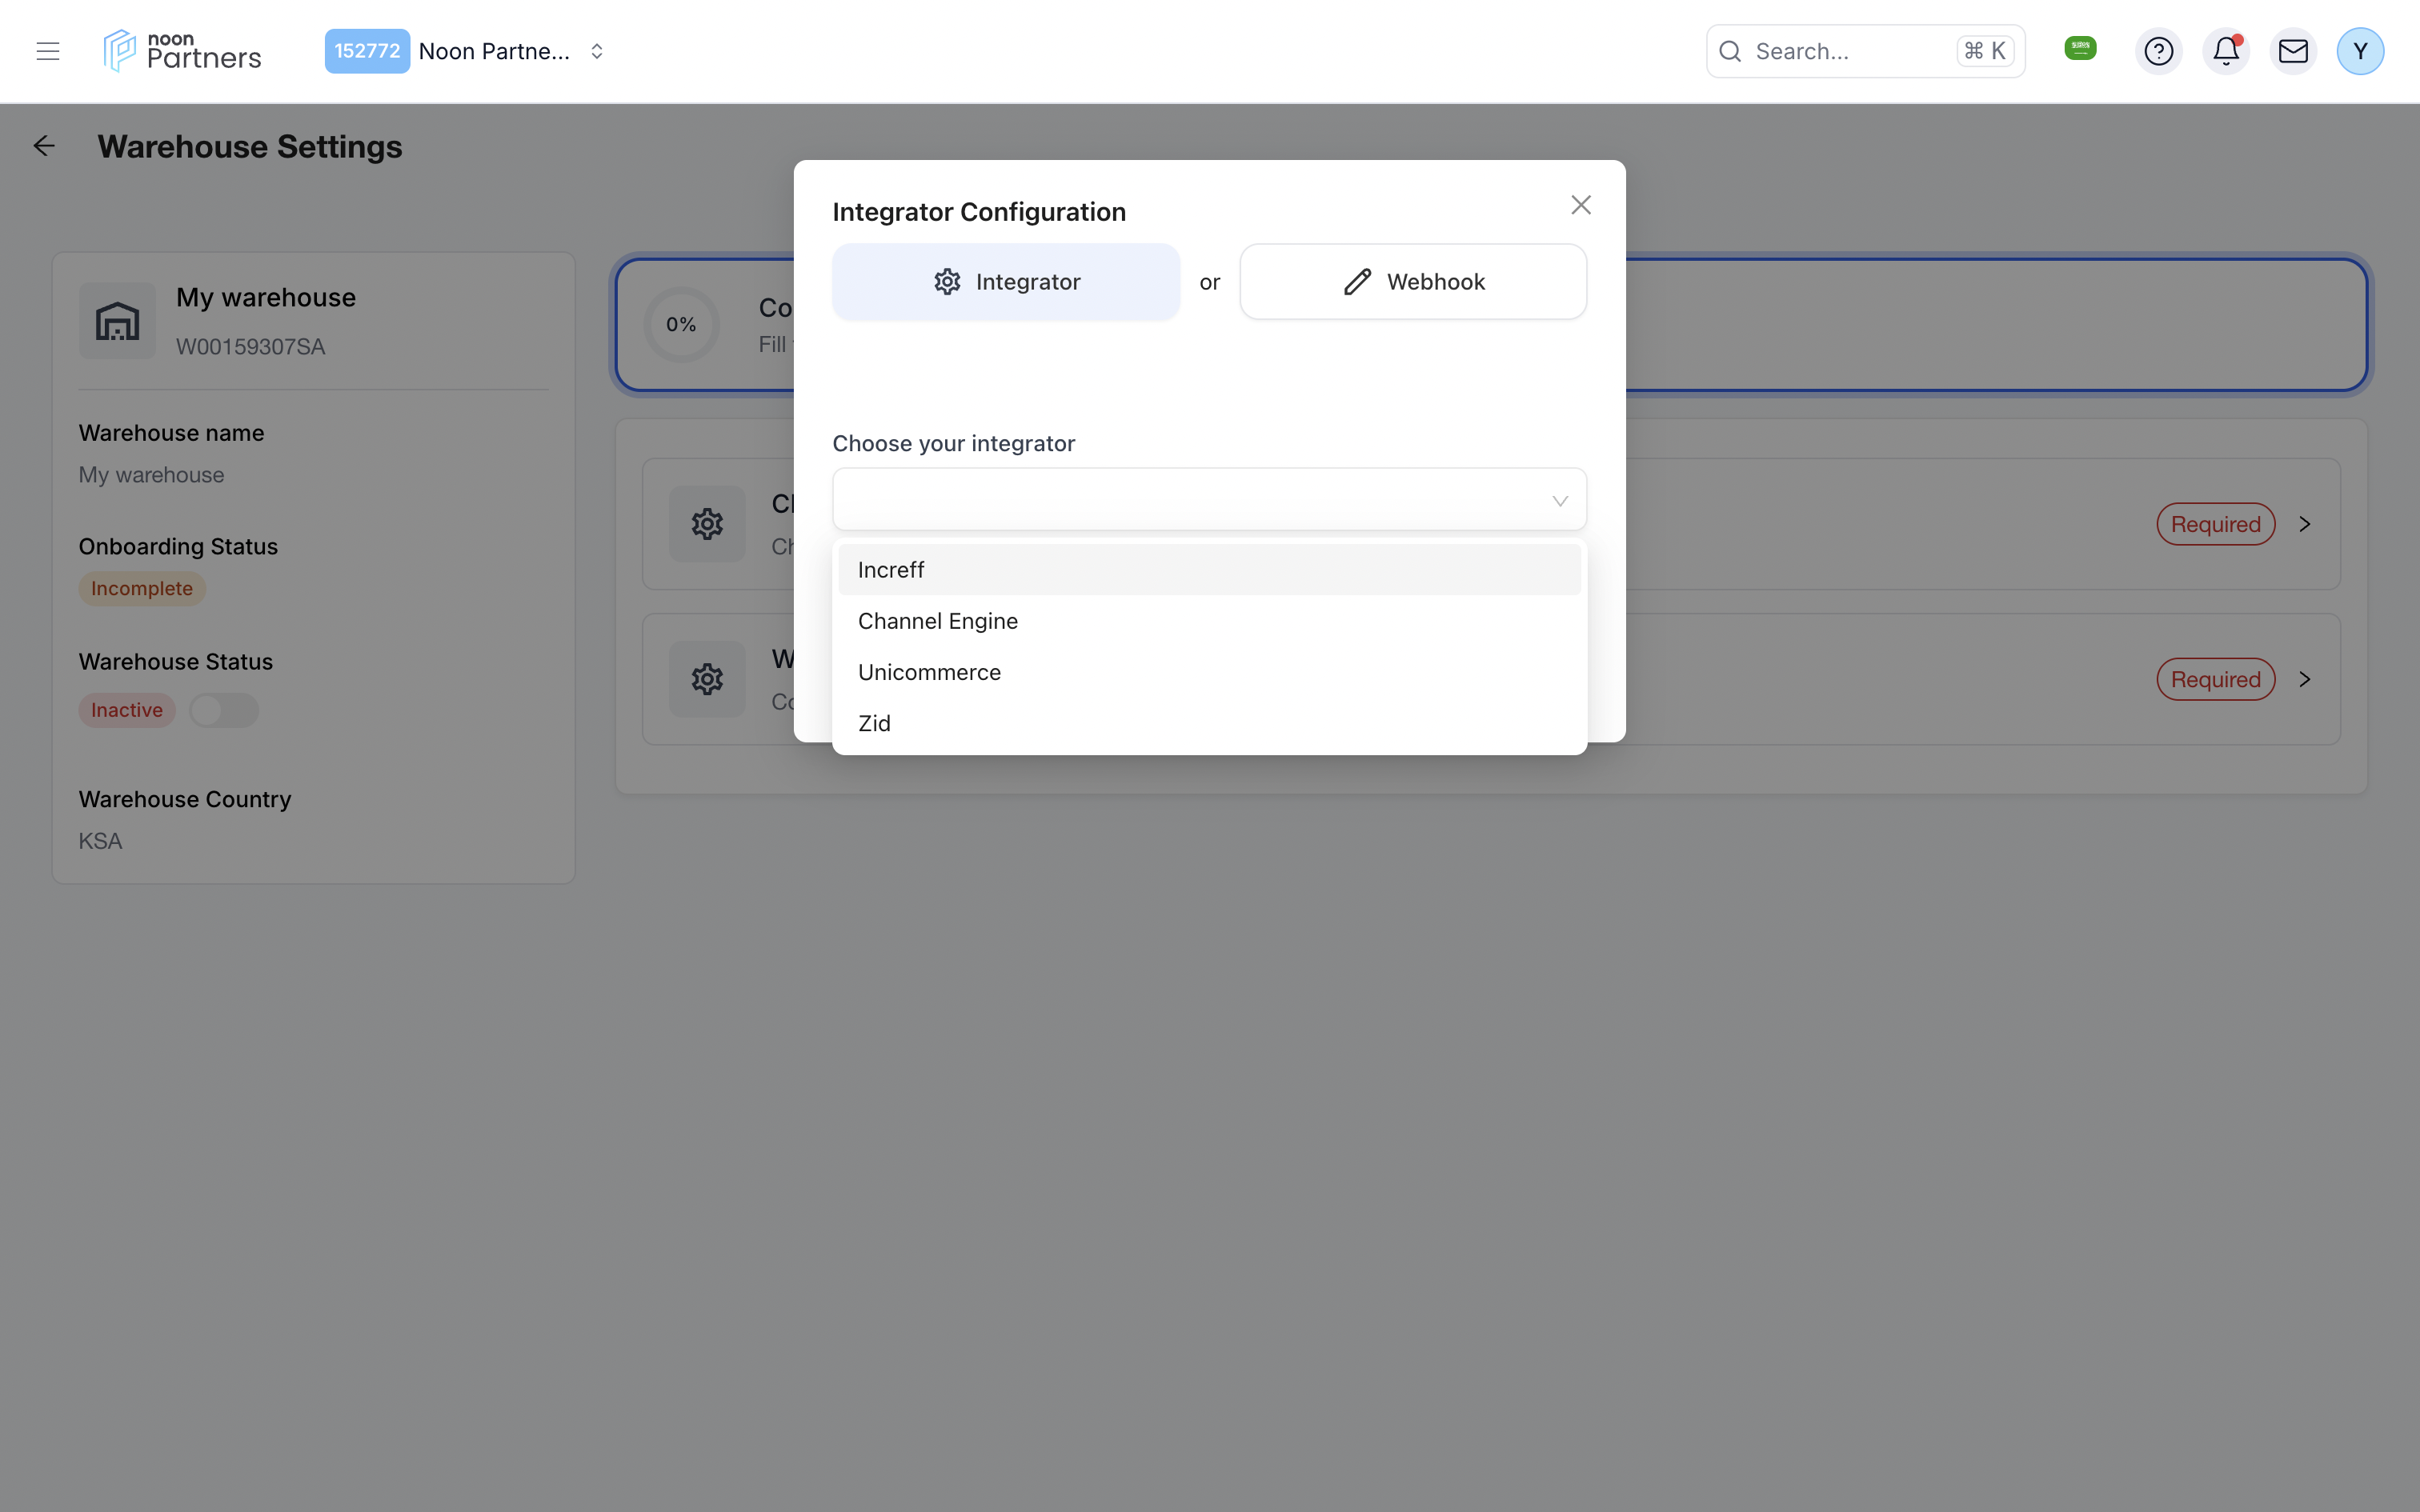Click the search magnifier icon
Viewport: 2420px width, 1512px height.
click(x=1730, y=51)
